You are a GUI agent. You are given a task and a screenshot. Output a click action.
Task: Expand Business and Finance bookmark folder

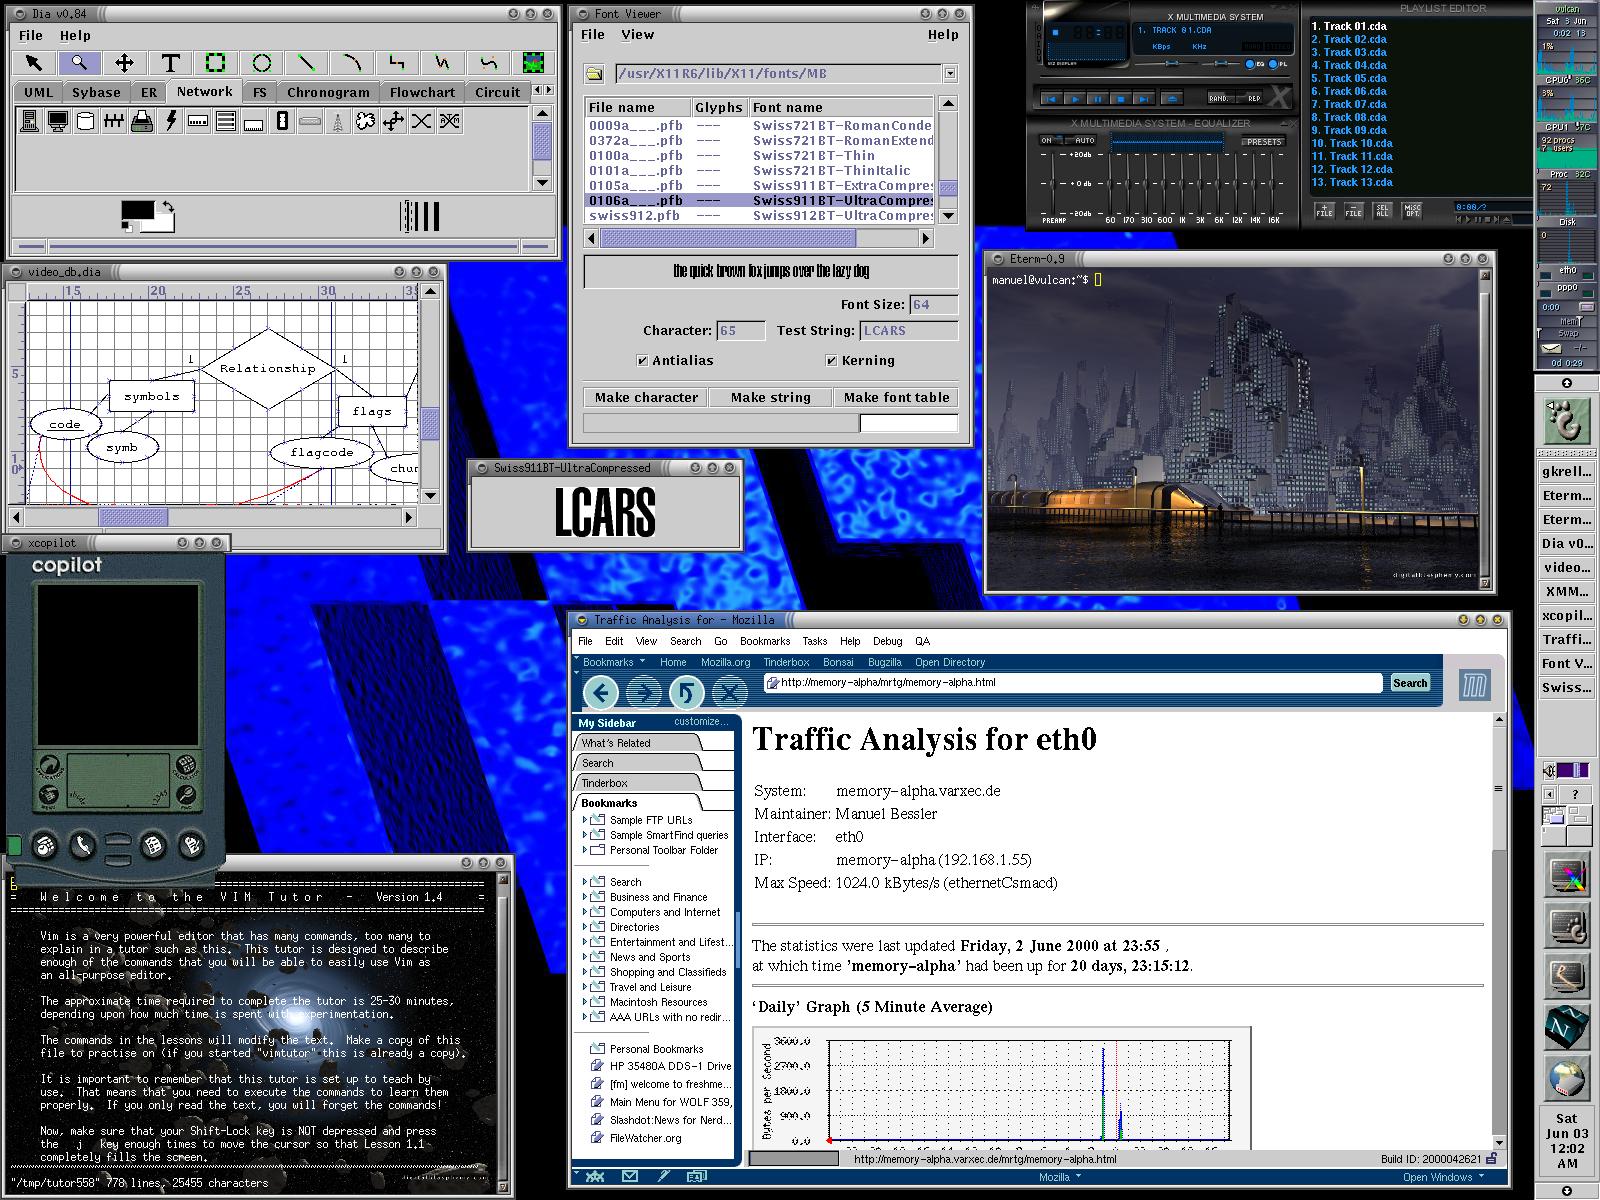[x=586, y=897]
